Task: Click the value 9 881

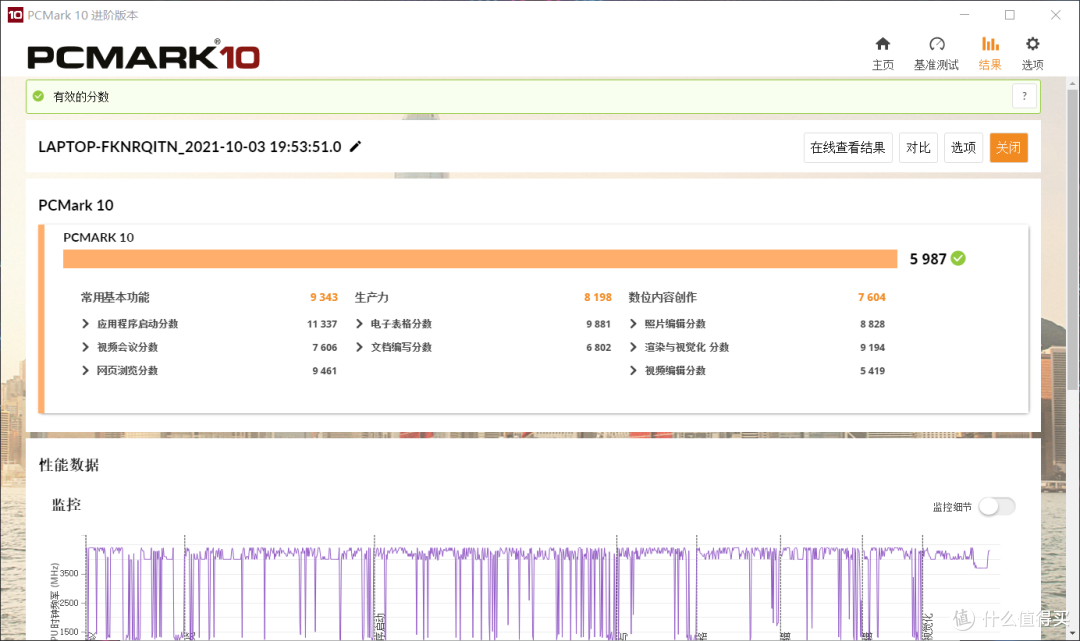Action: [599, 324]
